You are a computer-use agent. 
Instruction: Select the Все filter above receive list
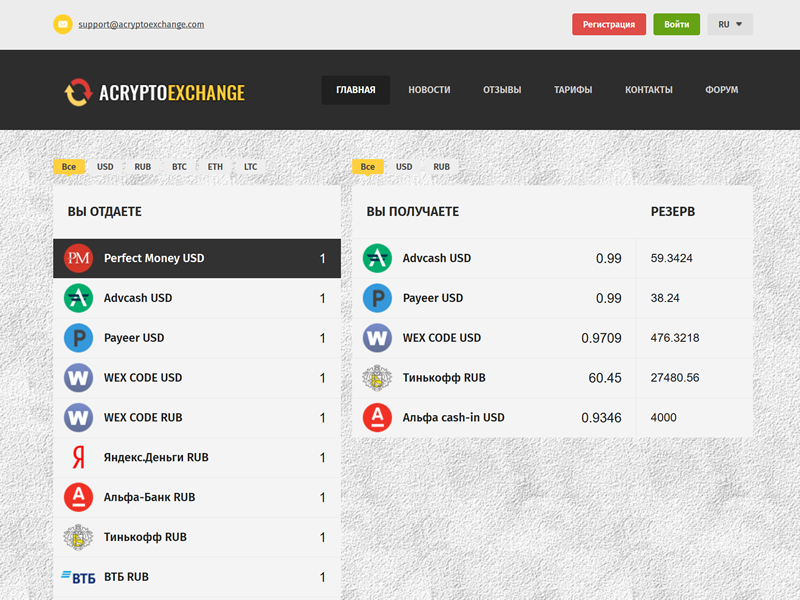tap(368, 167)
